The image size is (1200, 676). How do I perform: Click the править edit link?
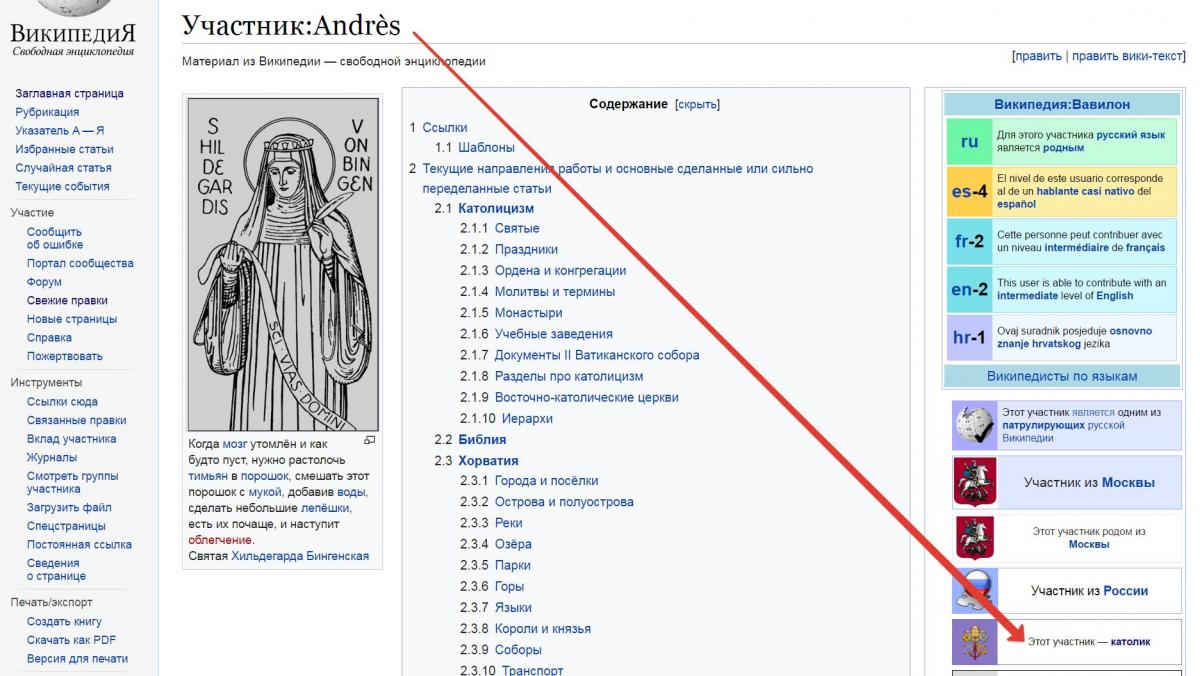[x=1038, y=56]
